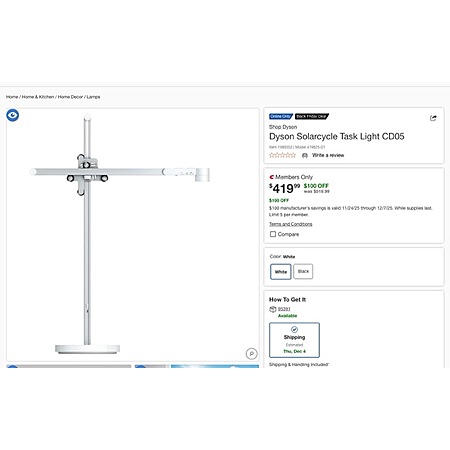Select the Shipping delivery option
The height and width of the screenshot is (450, 450).
[x=294, y=340]
